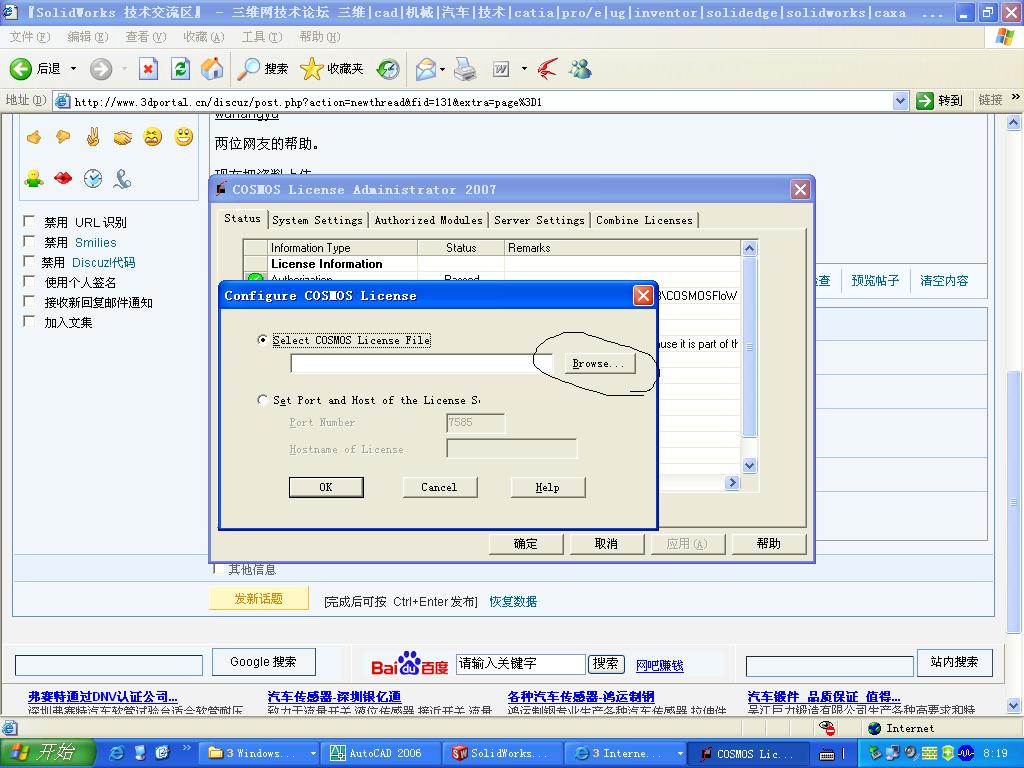Click the Edit with Word icon
The width and height of the screenshot is (1024, 768).
[501, 69]
